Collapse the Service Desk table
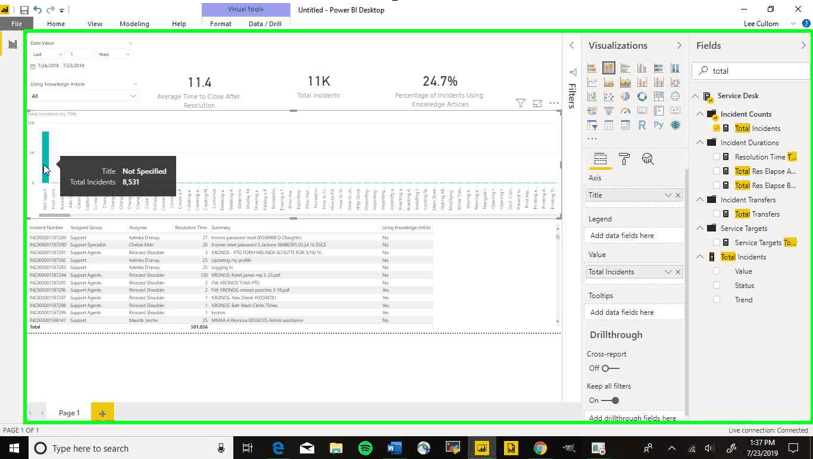Image resolution: width=813 pixels, height=459 pixels. [695, 96]
